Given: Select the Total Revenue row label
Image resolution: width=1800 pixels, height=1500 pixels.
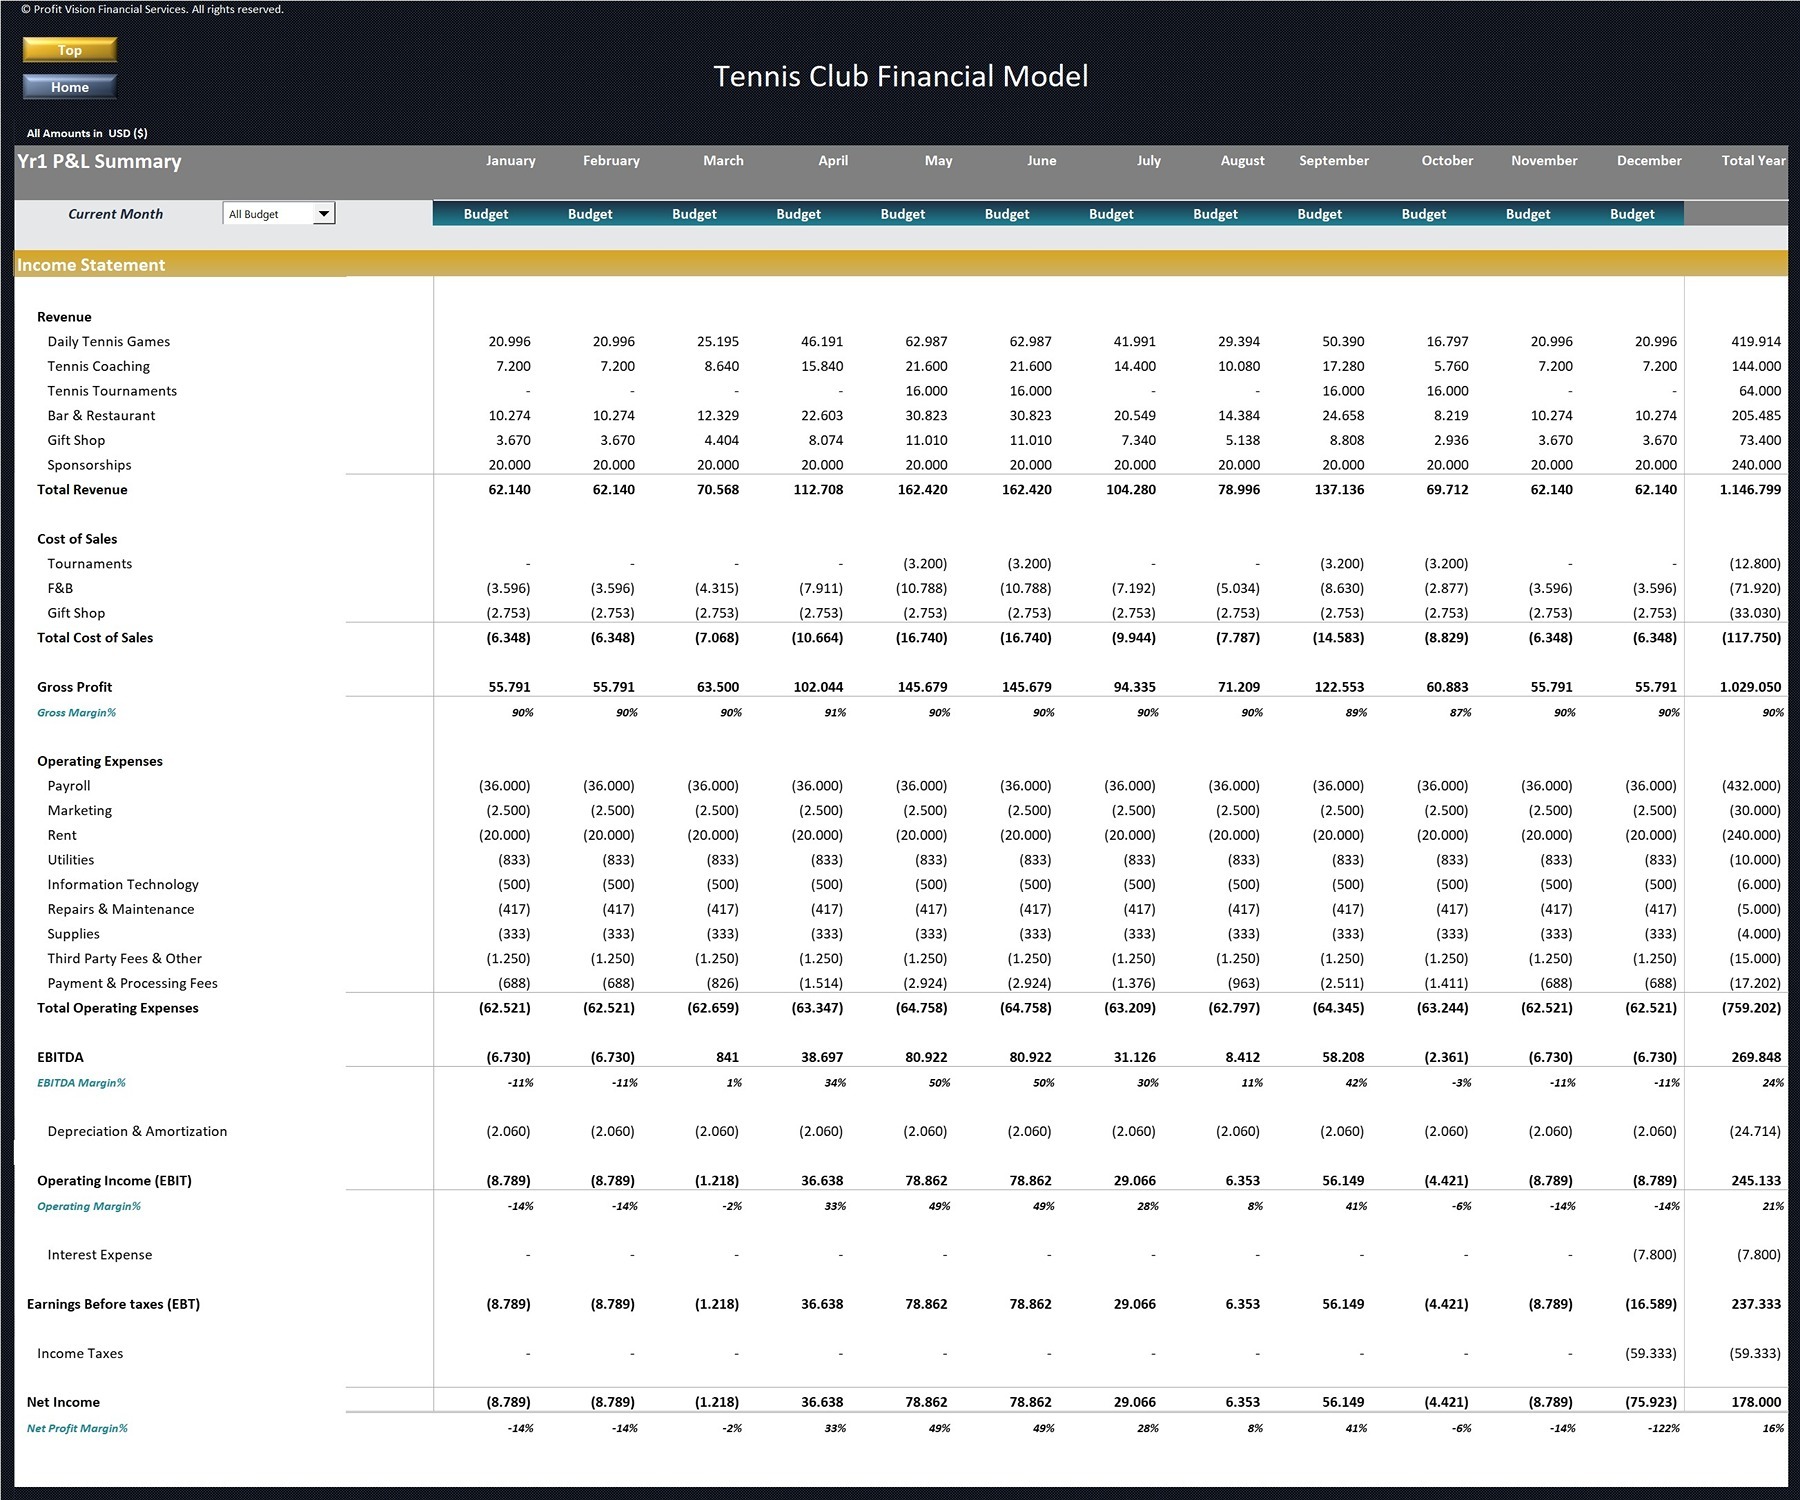Looking at the screenshot, I should [82, 489].
